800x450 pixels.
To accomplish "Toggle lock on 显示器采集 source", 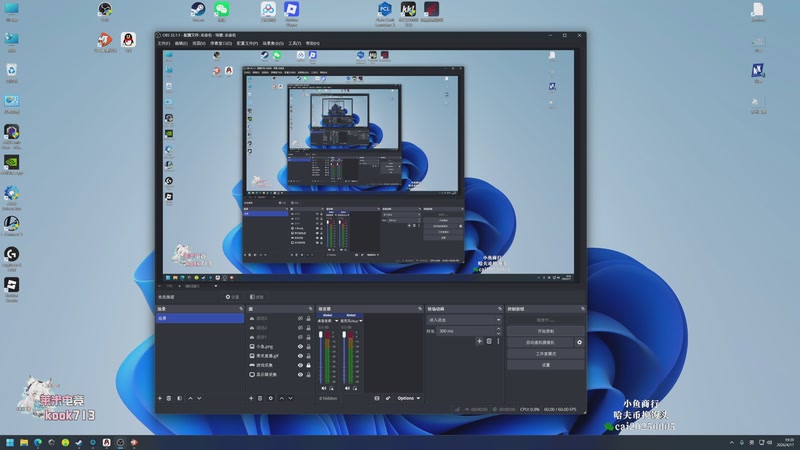I will 308,374.
